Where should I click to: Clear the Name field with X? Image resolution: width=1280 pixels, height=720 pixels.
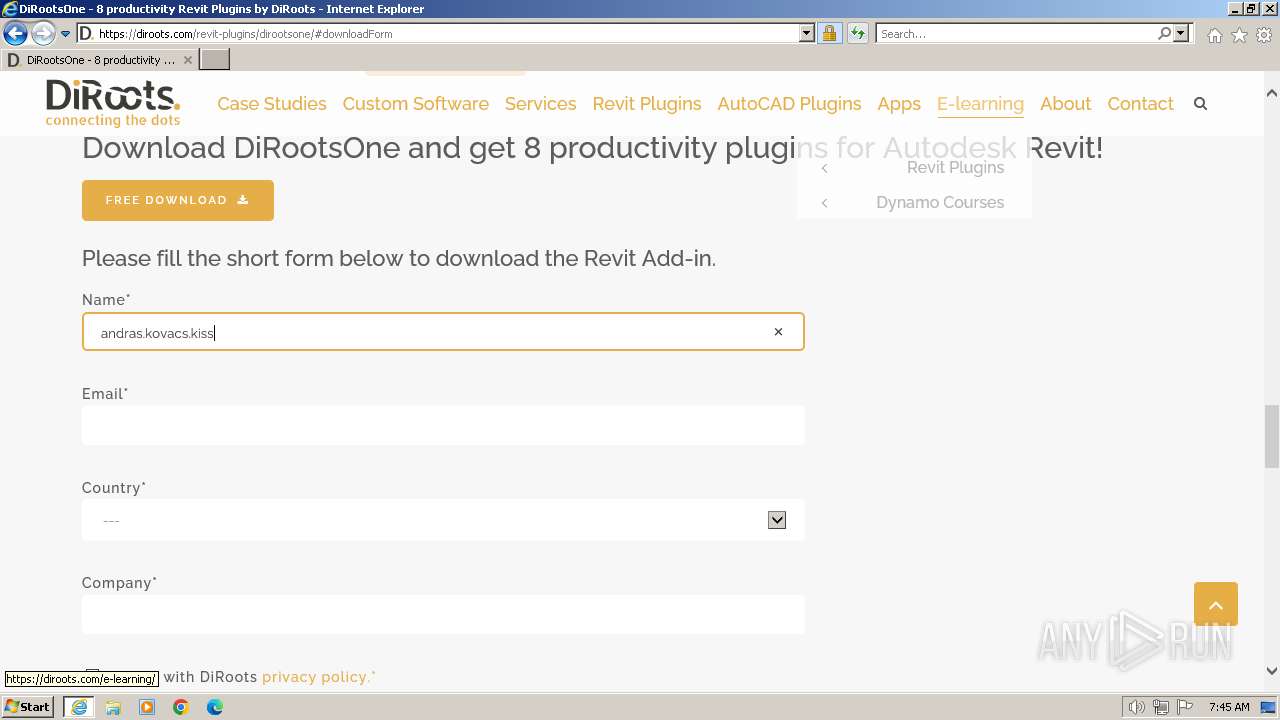tap(778, 332)
